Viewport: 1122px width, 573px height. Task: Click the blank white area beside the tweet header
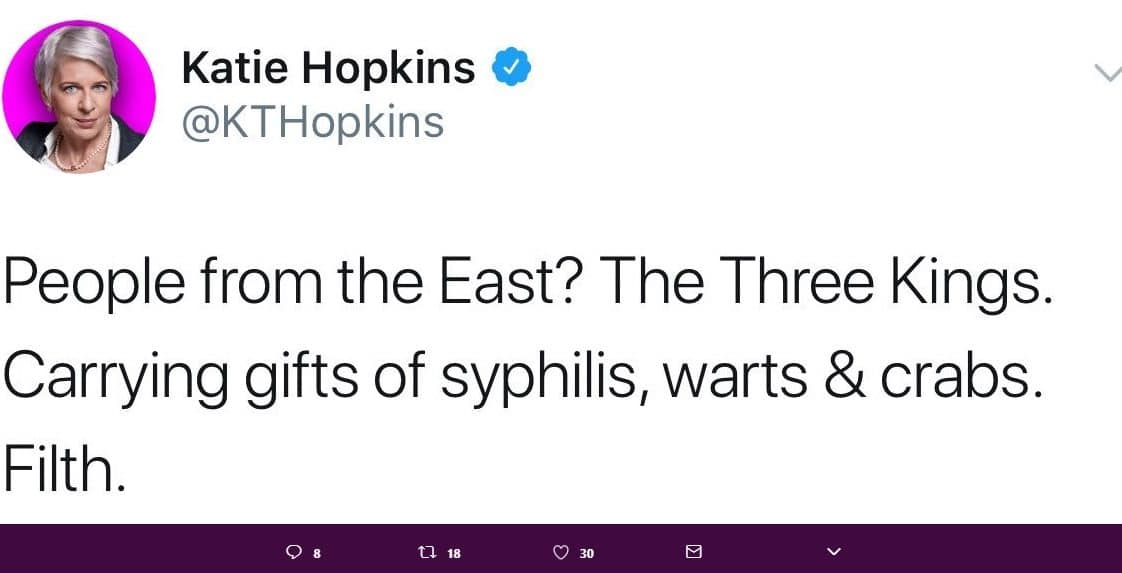787,100
